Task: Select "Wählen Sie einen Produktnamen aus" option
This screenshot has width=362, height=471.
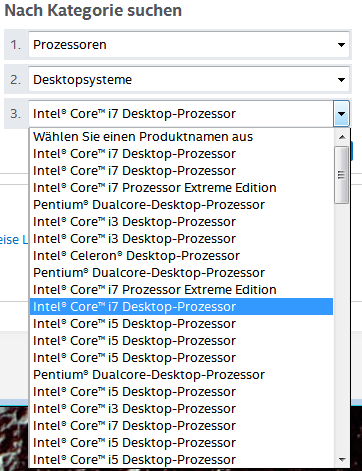Action: (181, 137)
